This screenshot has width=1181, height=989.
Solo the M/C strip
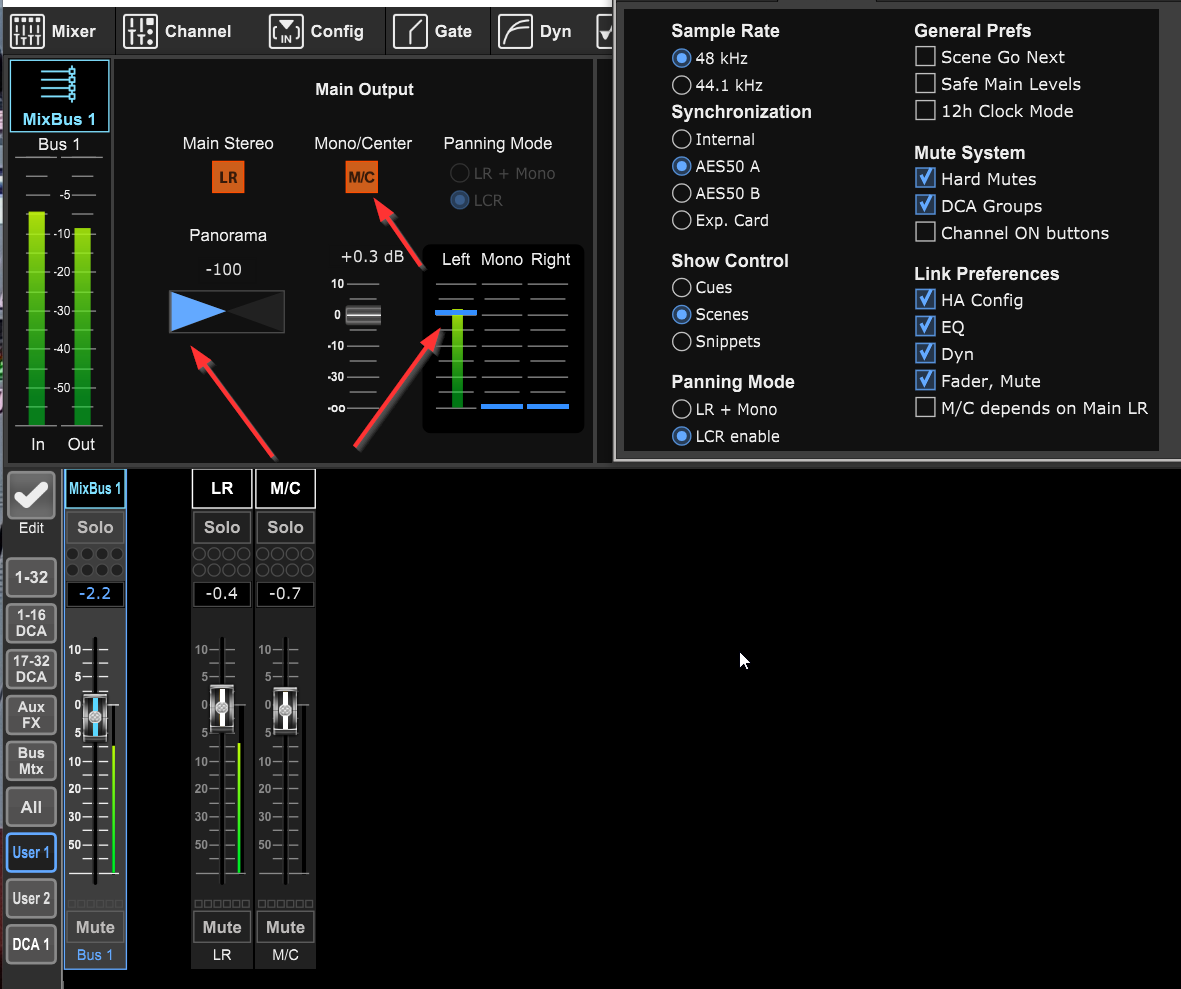pos(285,528)
